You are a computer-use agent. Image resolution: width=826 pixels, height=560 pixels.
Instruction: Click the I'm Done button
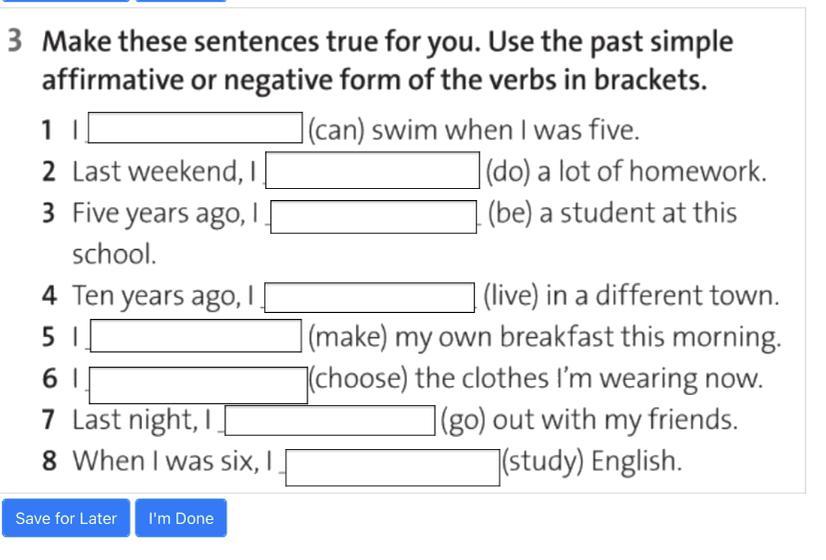coord(181,518)
